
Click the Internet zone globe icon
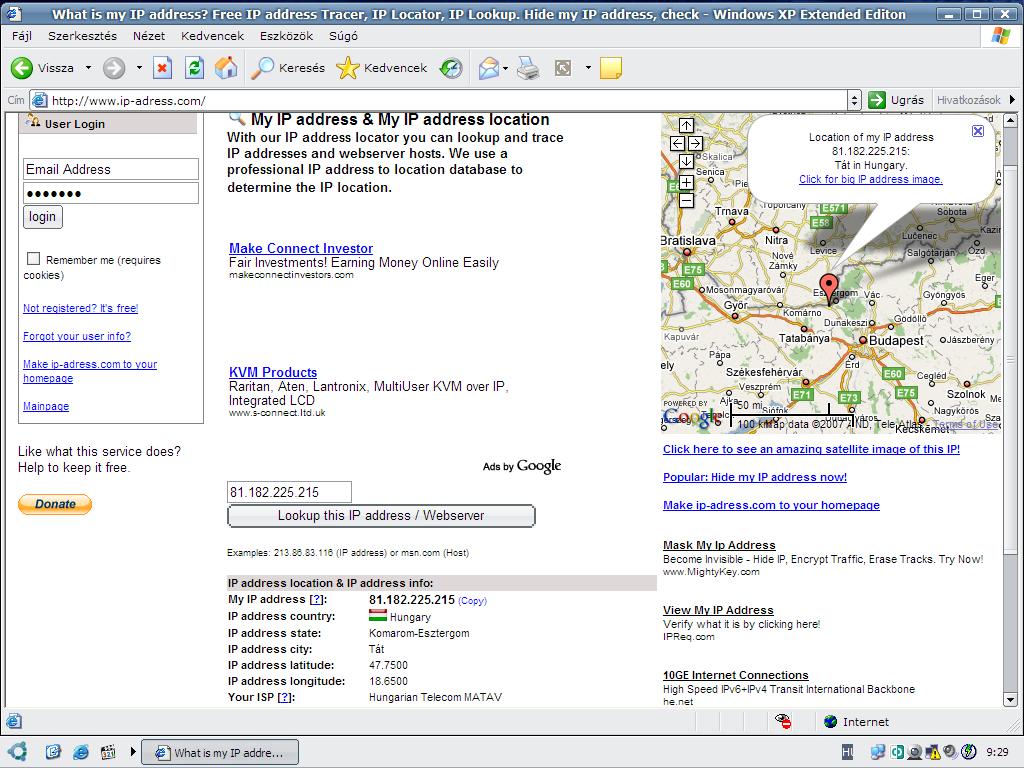pyautogui.click(x=831, y=722)
